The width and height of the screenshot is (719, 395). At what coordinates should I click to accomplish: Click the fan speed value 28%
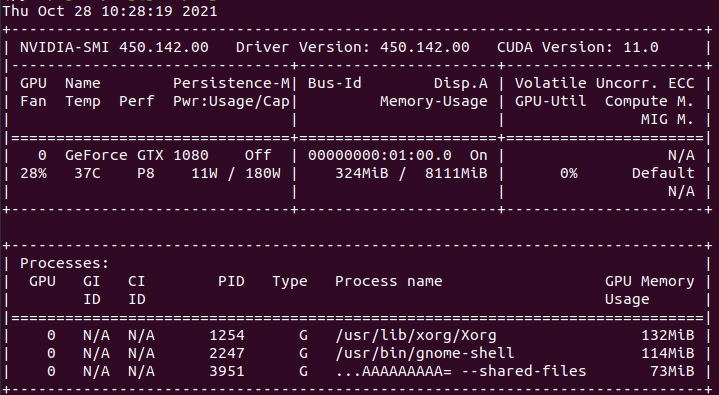33,173
